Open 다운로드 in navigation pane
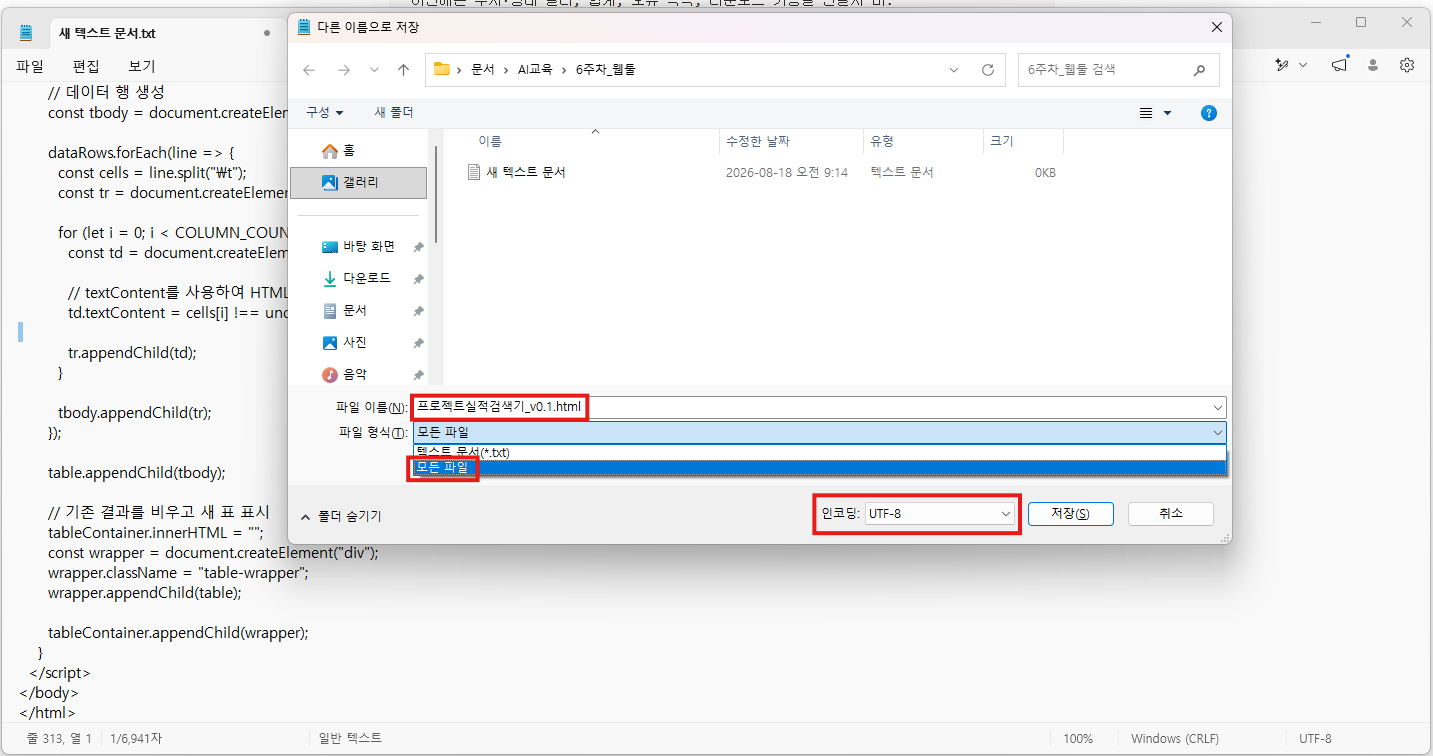This screenshot has width=1433, height=756. coord(359,278)
